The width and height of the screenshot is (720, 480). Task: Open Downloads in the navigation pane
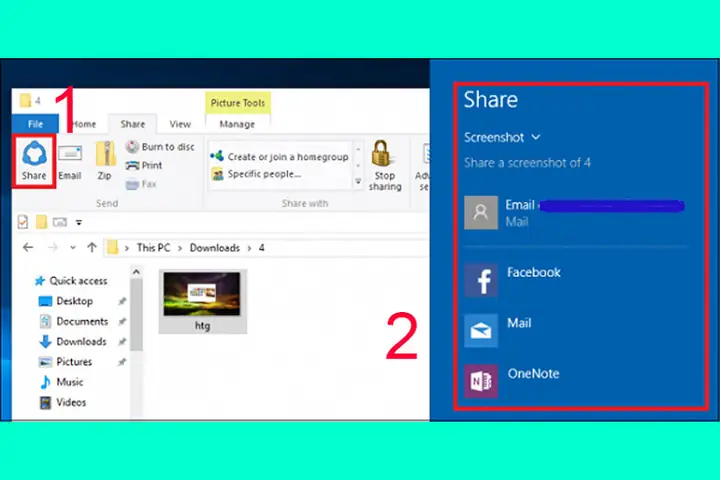73,341
